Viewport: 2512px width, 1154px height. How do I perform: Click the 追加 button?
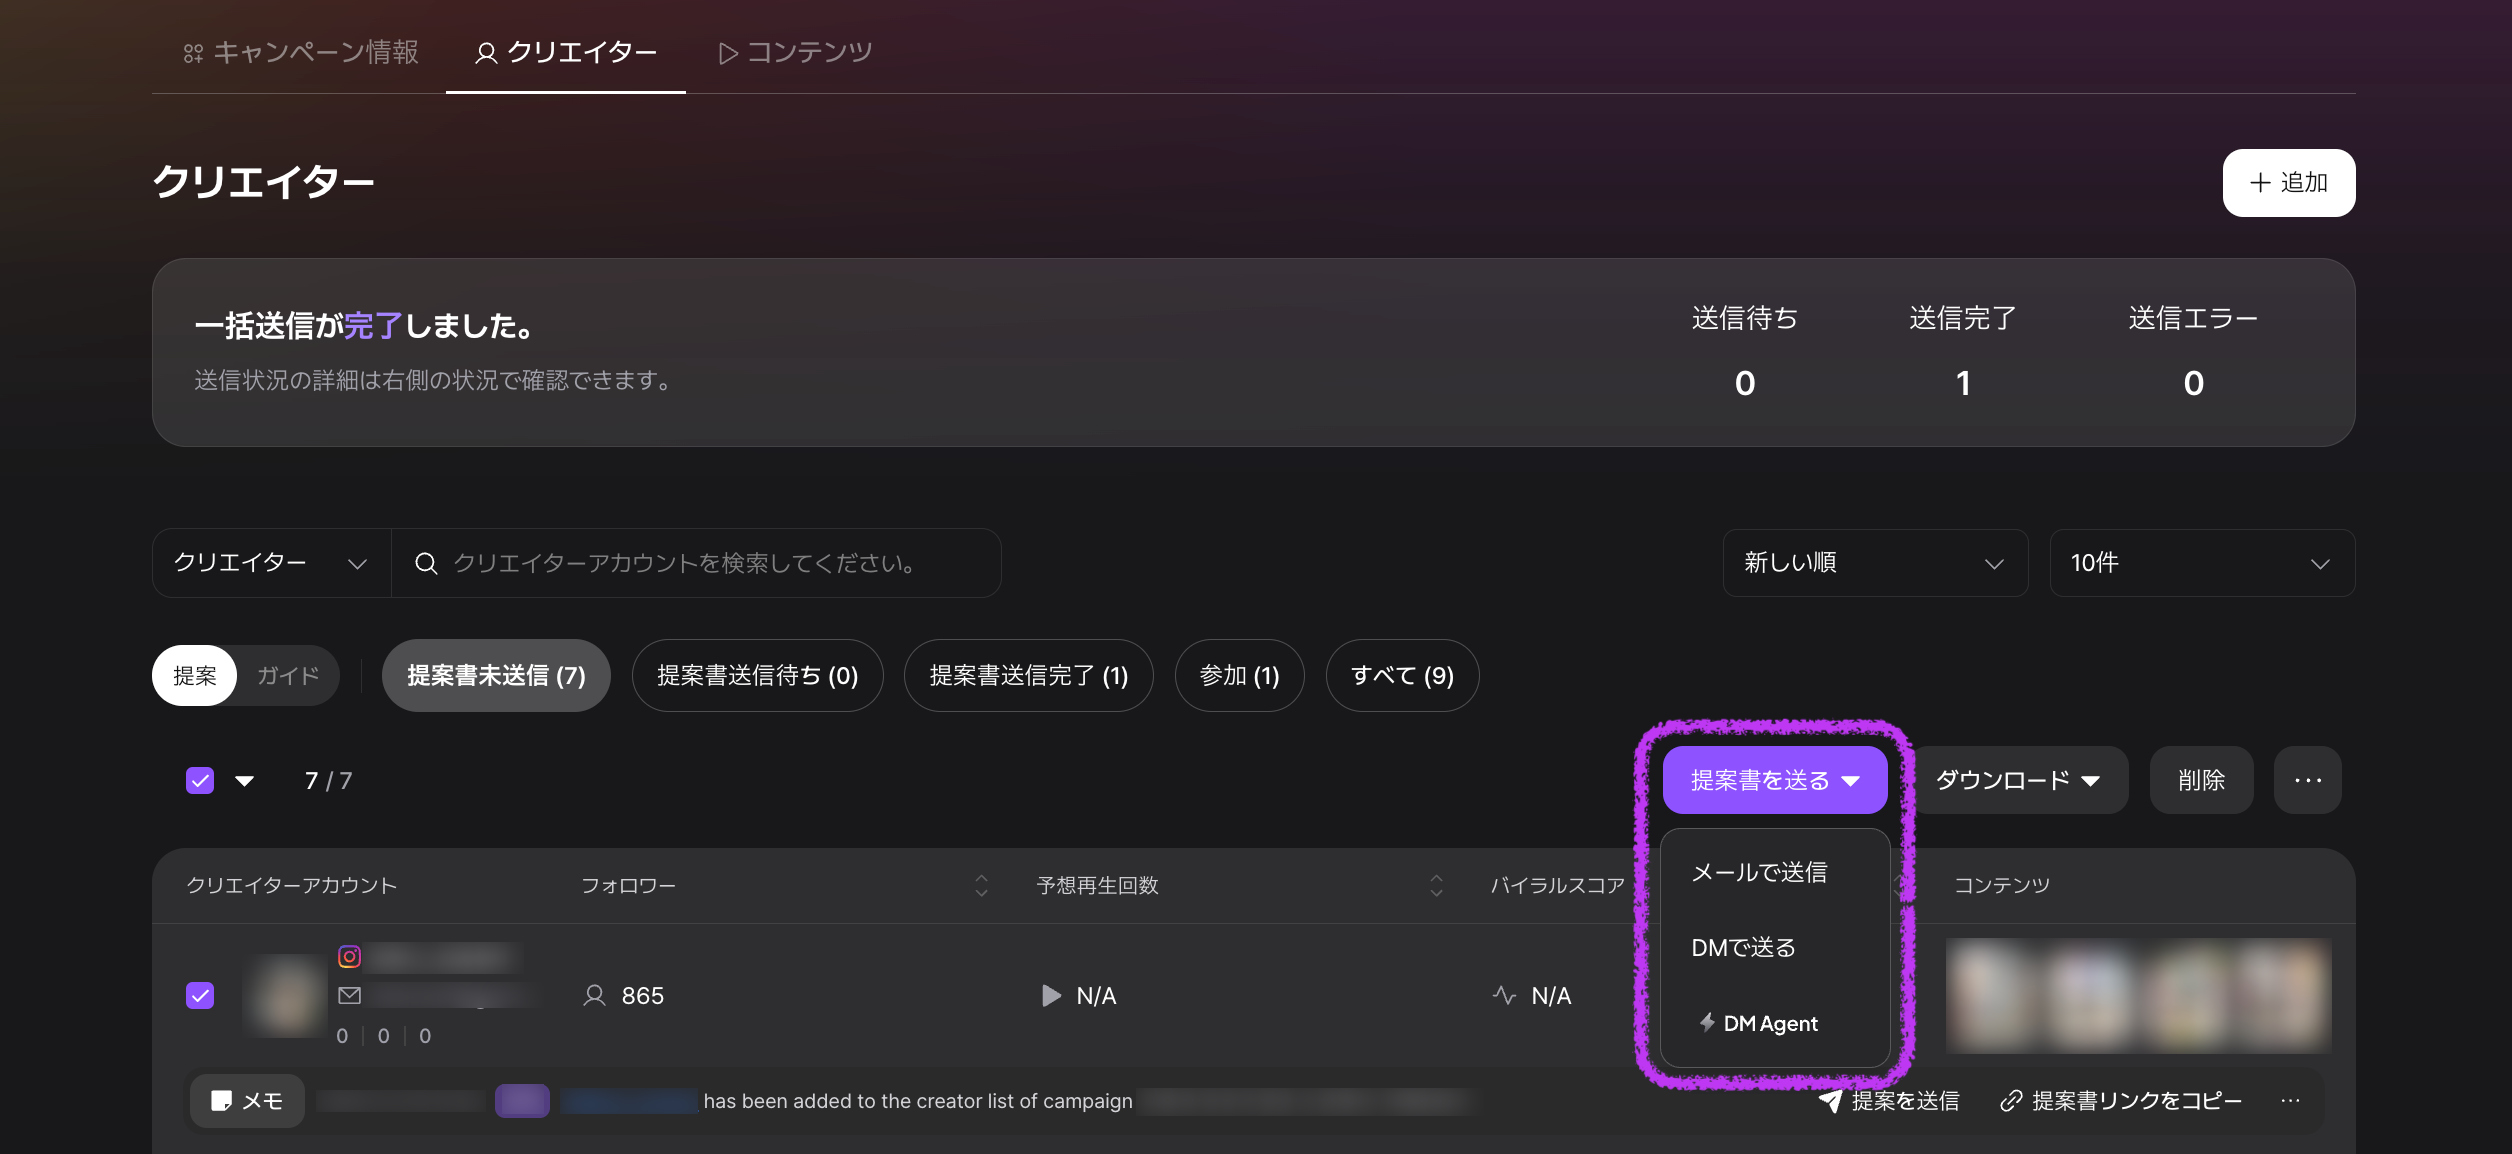click(2288, 183)
